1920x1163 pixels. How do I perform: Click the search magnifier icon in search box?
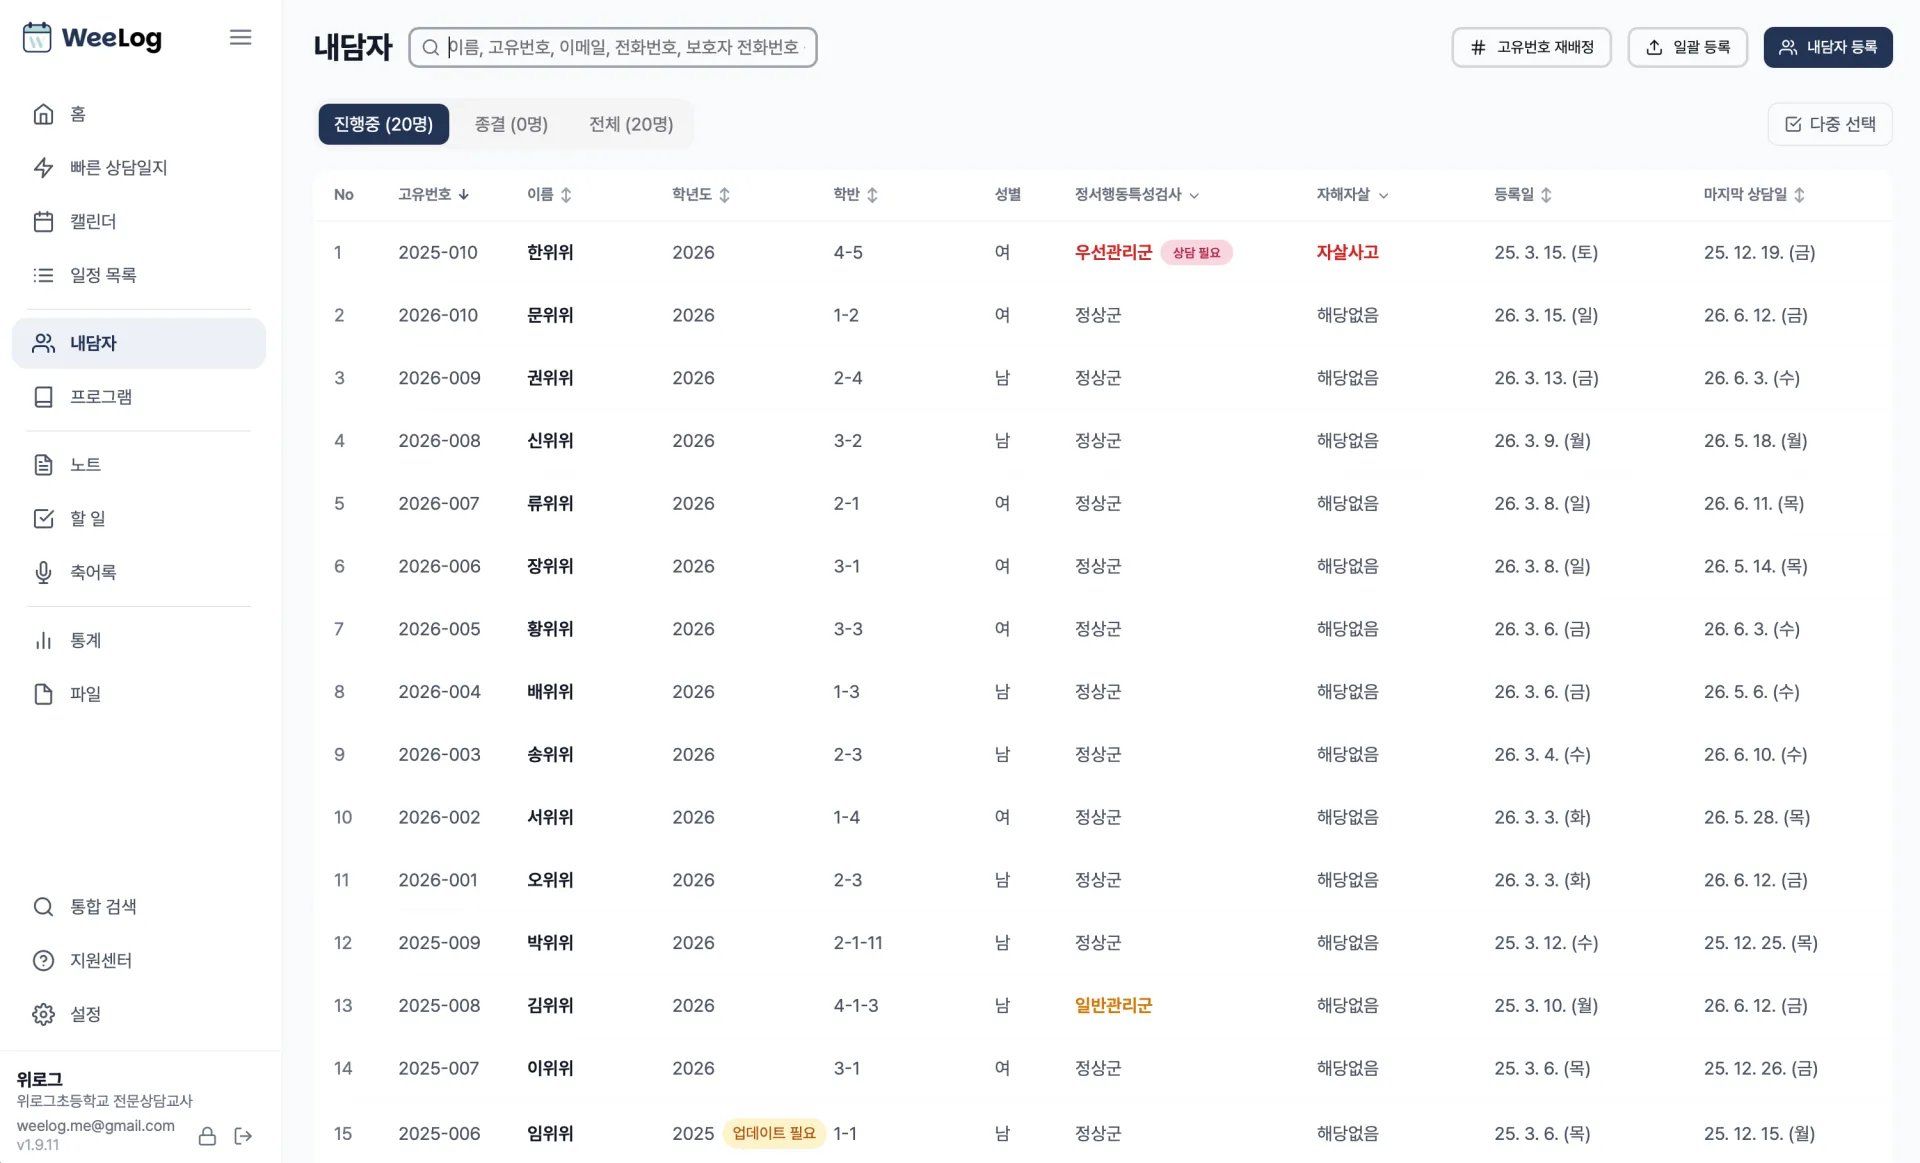point(431,47)
